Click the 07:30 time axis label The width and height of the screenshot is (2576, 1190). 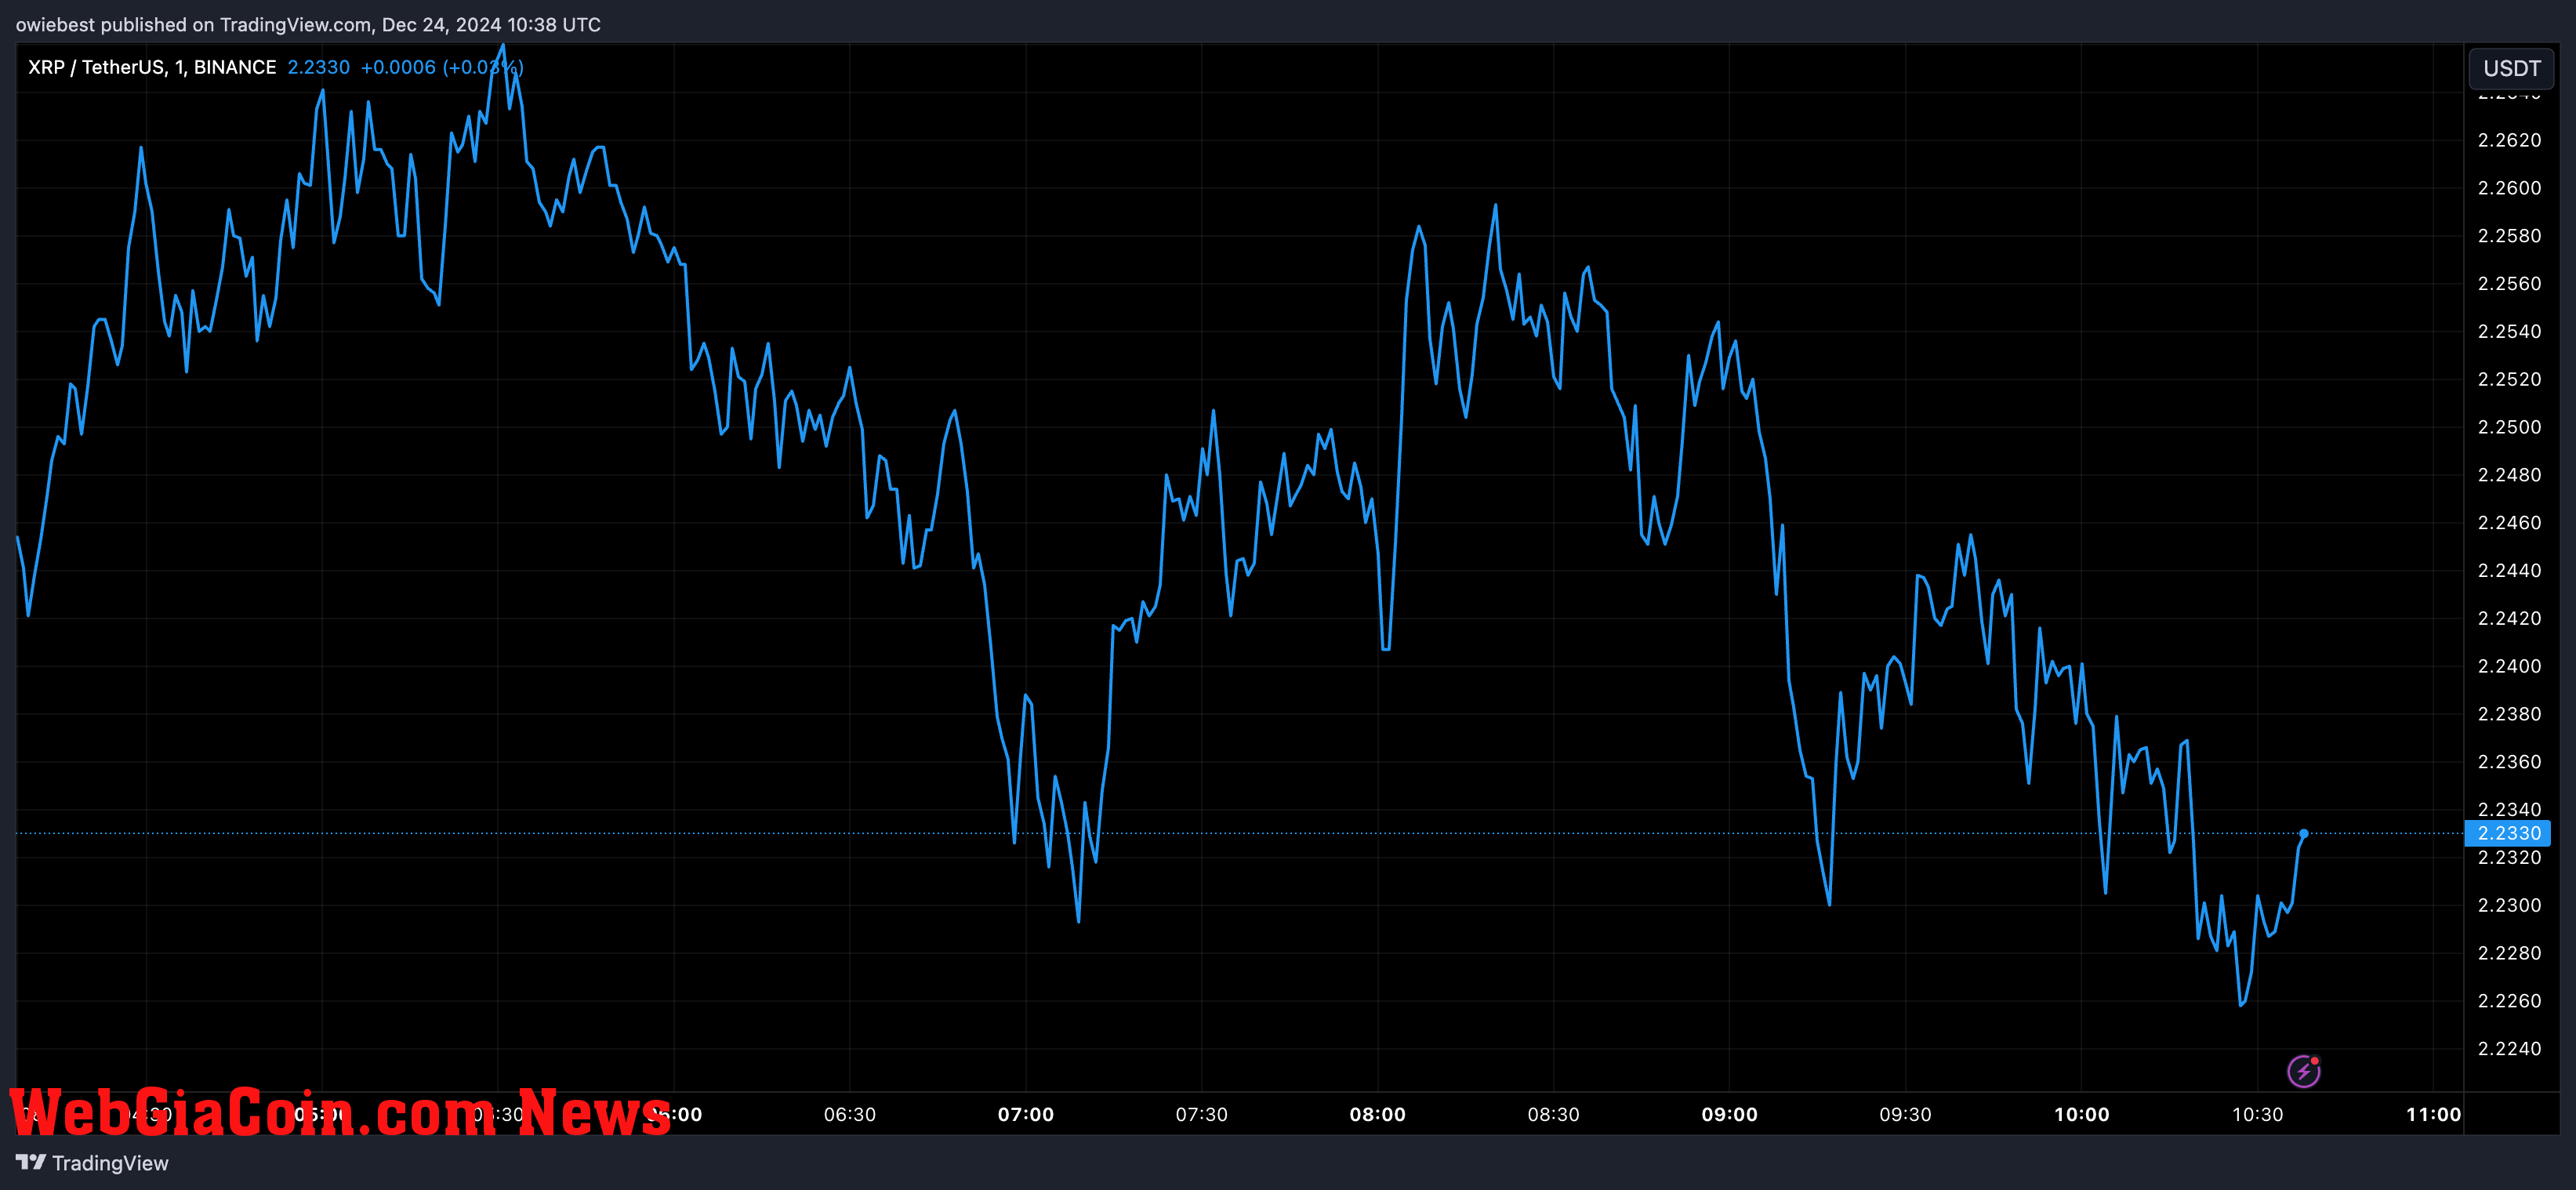[x=1201, y=1114]
